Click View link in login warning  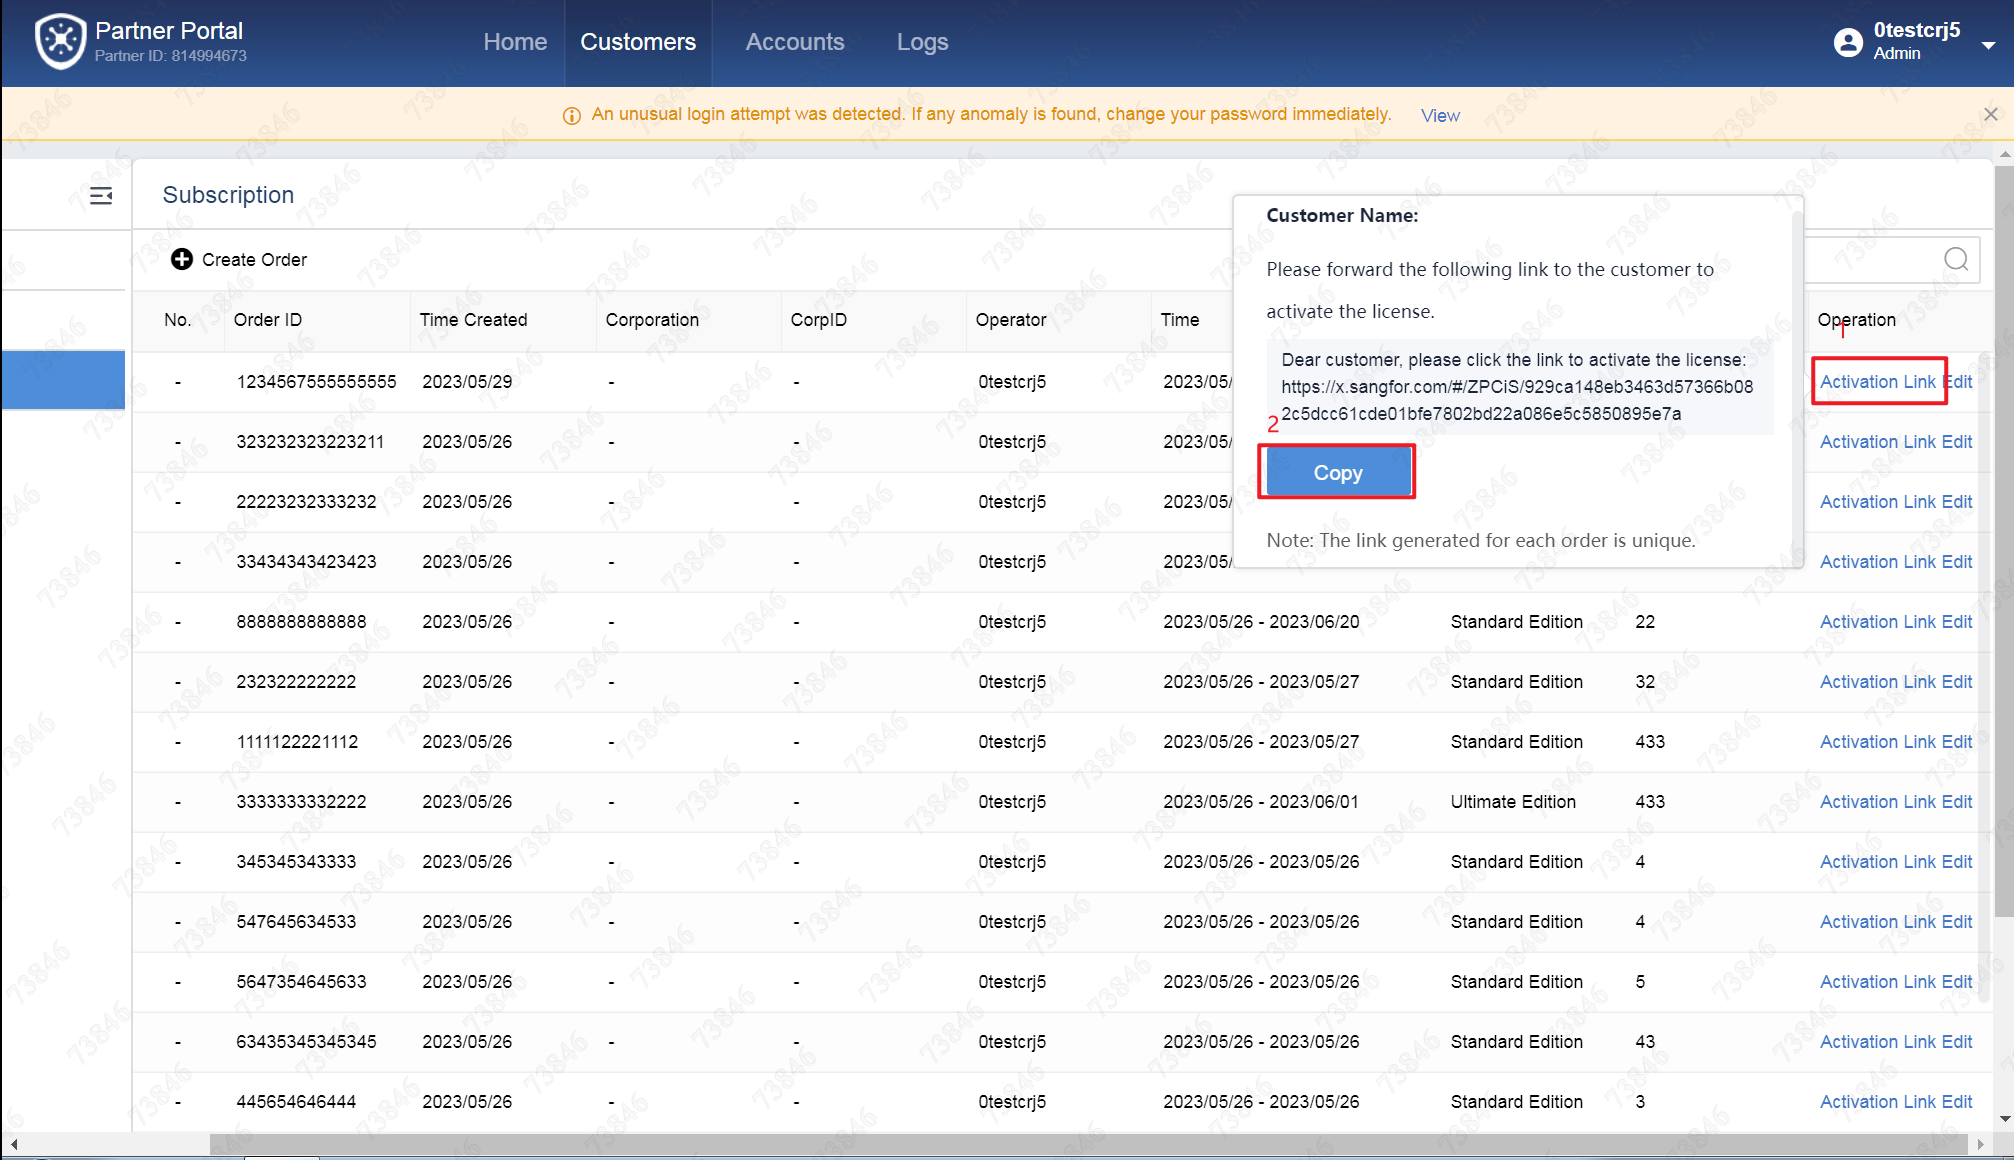coord(1440,116)
